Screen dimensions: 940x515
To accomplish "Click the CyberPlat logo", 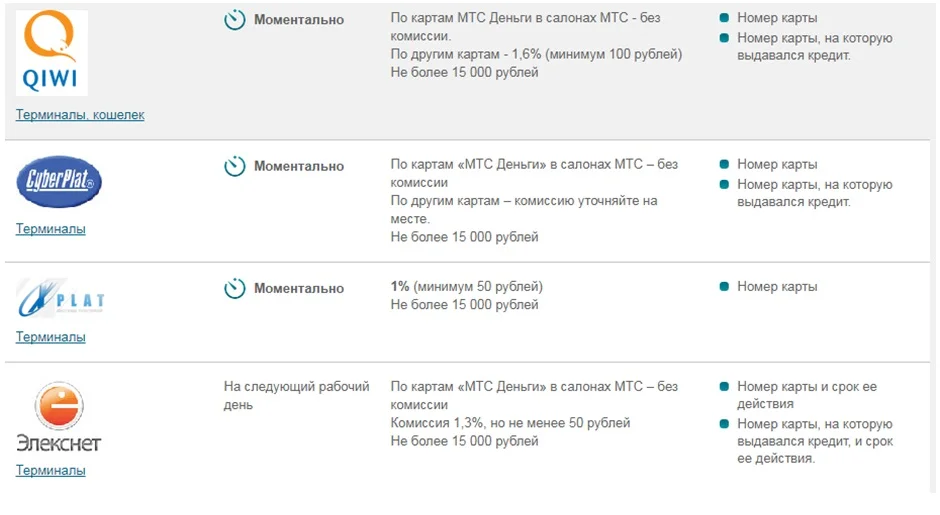I will tap(59, 182).
